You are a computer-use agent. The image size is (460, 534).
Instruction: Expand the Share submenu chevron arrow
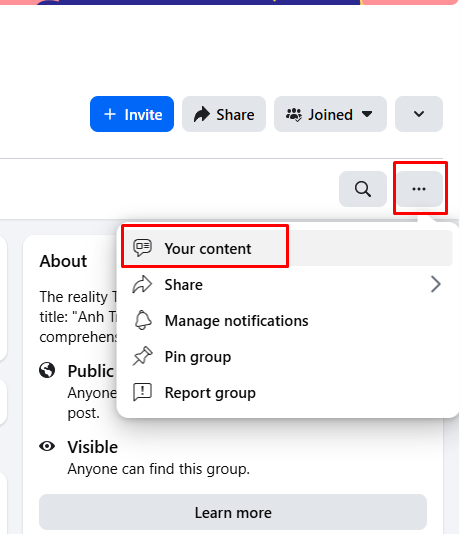coord(435,284)
